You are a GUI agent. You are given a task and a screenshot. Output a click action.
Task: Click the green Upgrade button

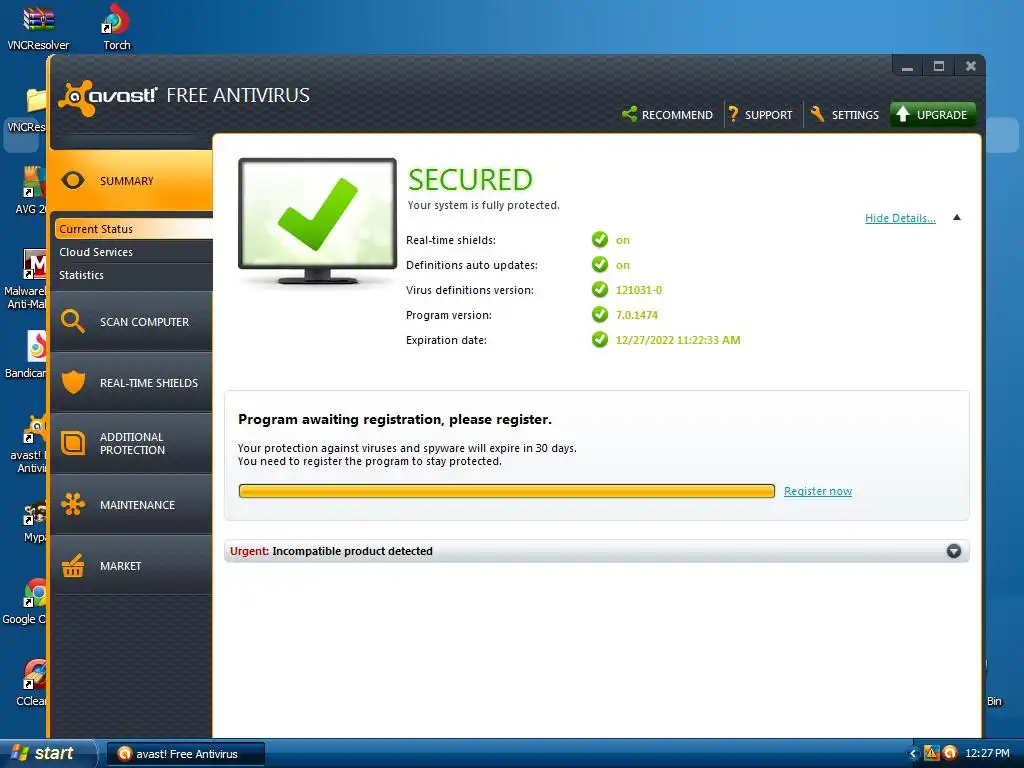[933, 115]
